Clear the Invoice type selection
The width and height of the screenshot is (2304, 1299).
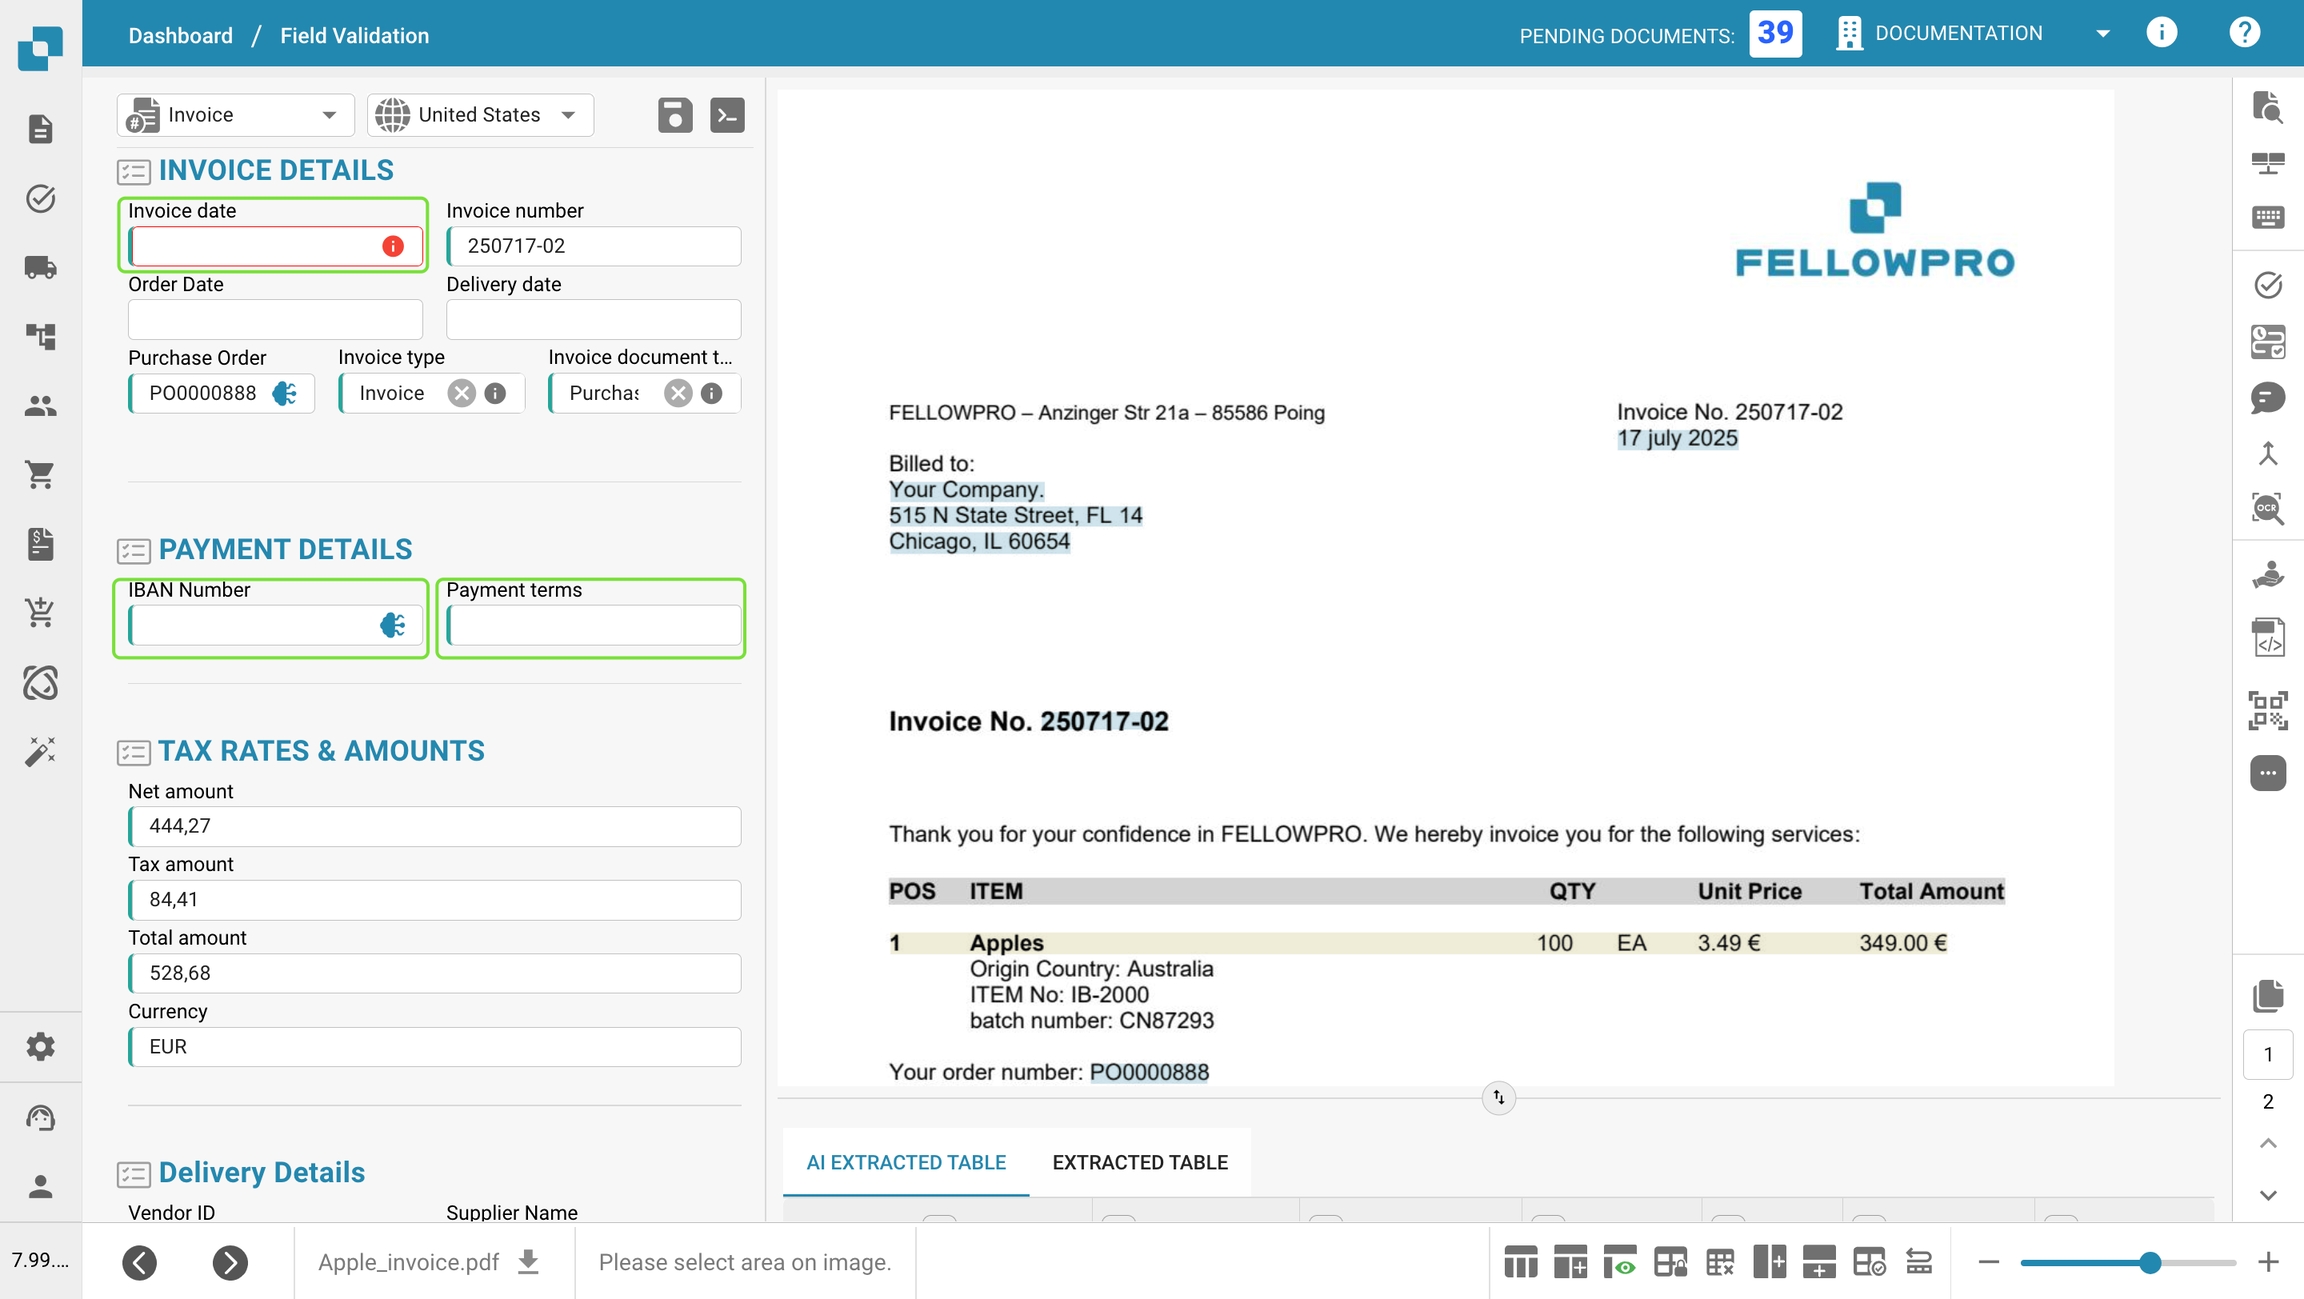pyautogui.click(x=461, y=393)
